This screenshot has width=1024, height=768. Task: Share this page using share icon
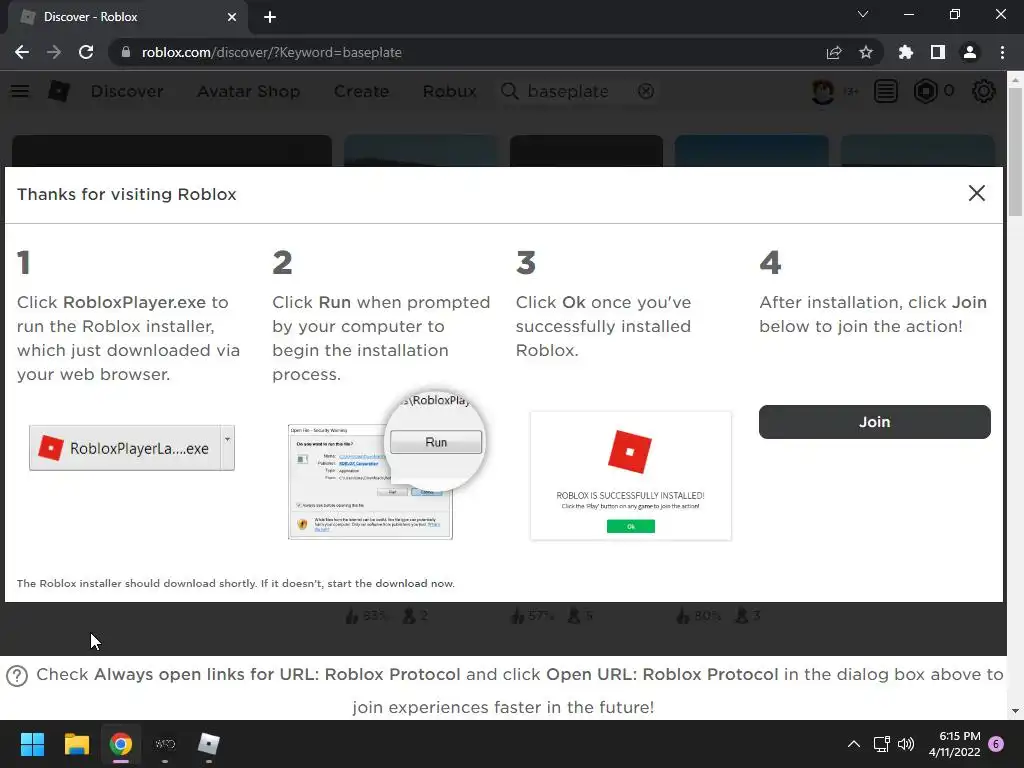834,52
